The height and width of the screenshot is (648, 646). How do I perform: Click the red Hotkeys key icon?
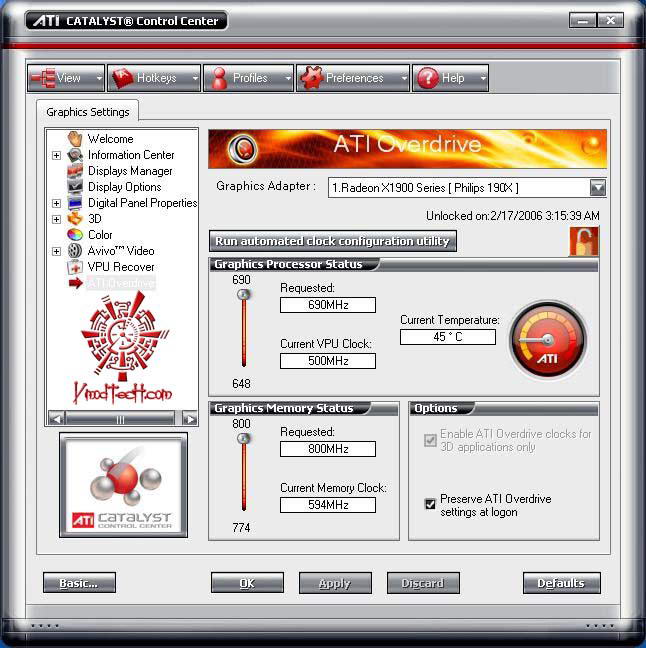[123, 78]
